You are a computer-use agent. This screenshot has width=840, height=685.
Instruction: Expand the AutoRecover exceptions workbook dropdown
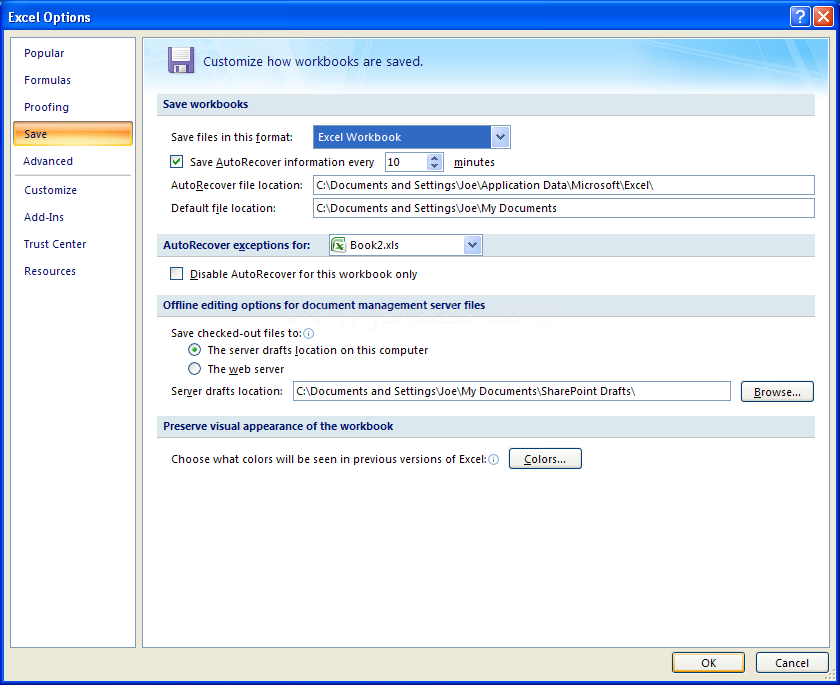pos(472,245)
